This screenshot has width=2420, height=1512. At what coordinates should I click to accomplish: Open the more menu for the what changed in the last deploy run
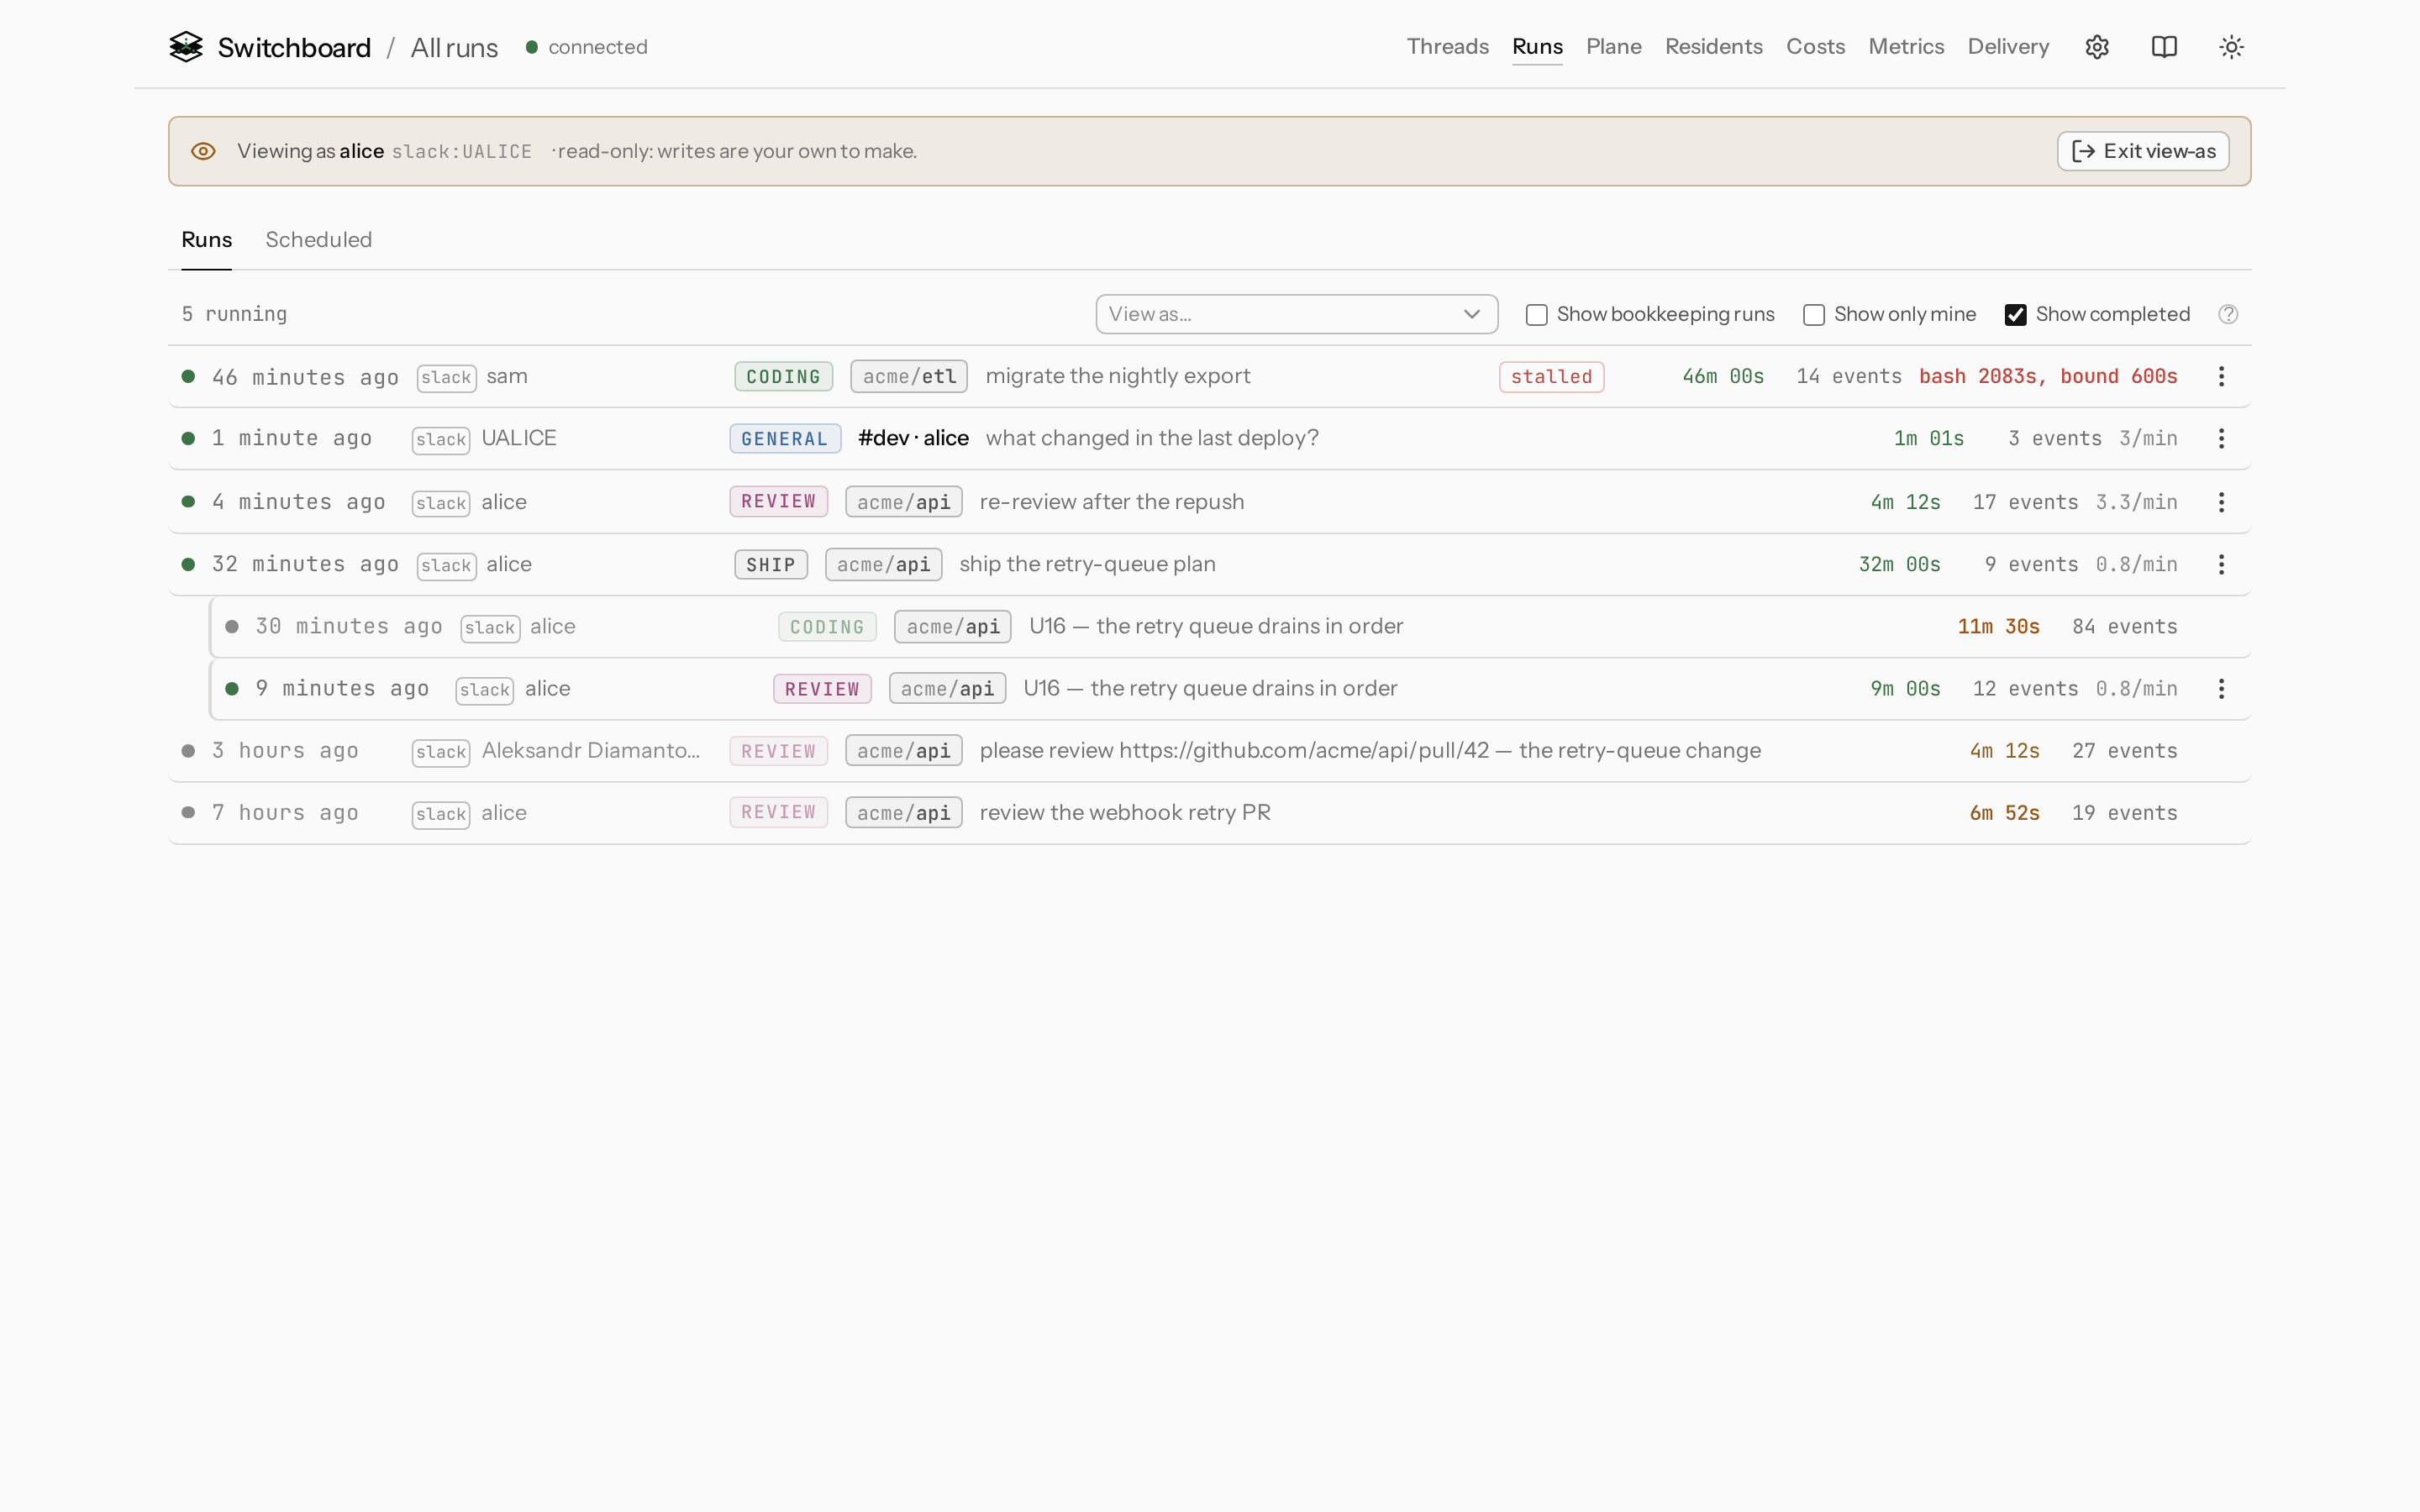point(2221,438)
